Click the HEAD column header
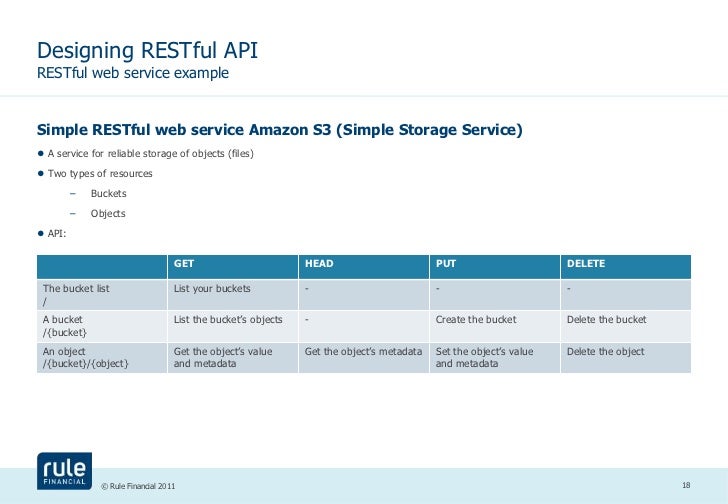 tap(364, 267)
